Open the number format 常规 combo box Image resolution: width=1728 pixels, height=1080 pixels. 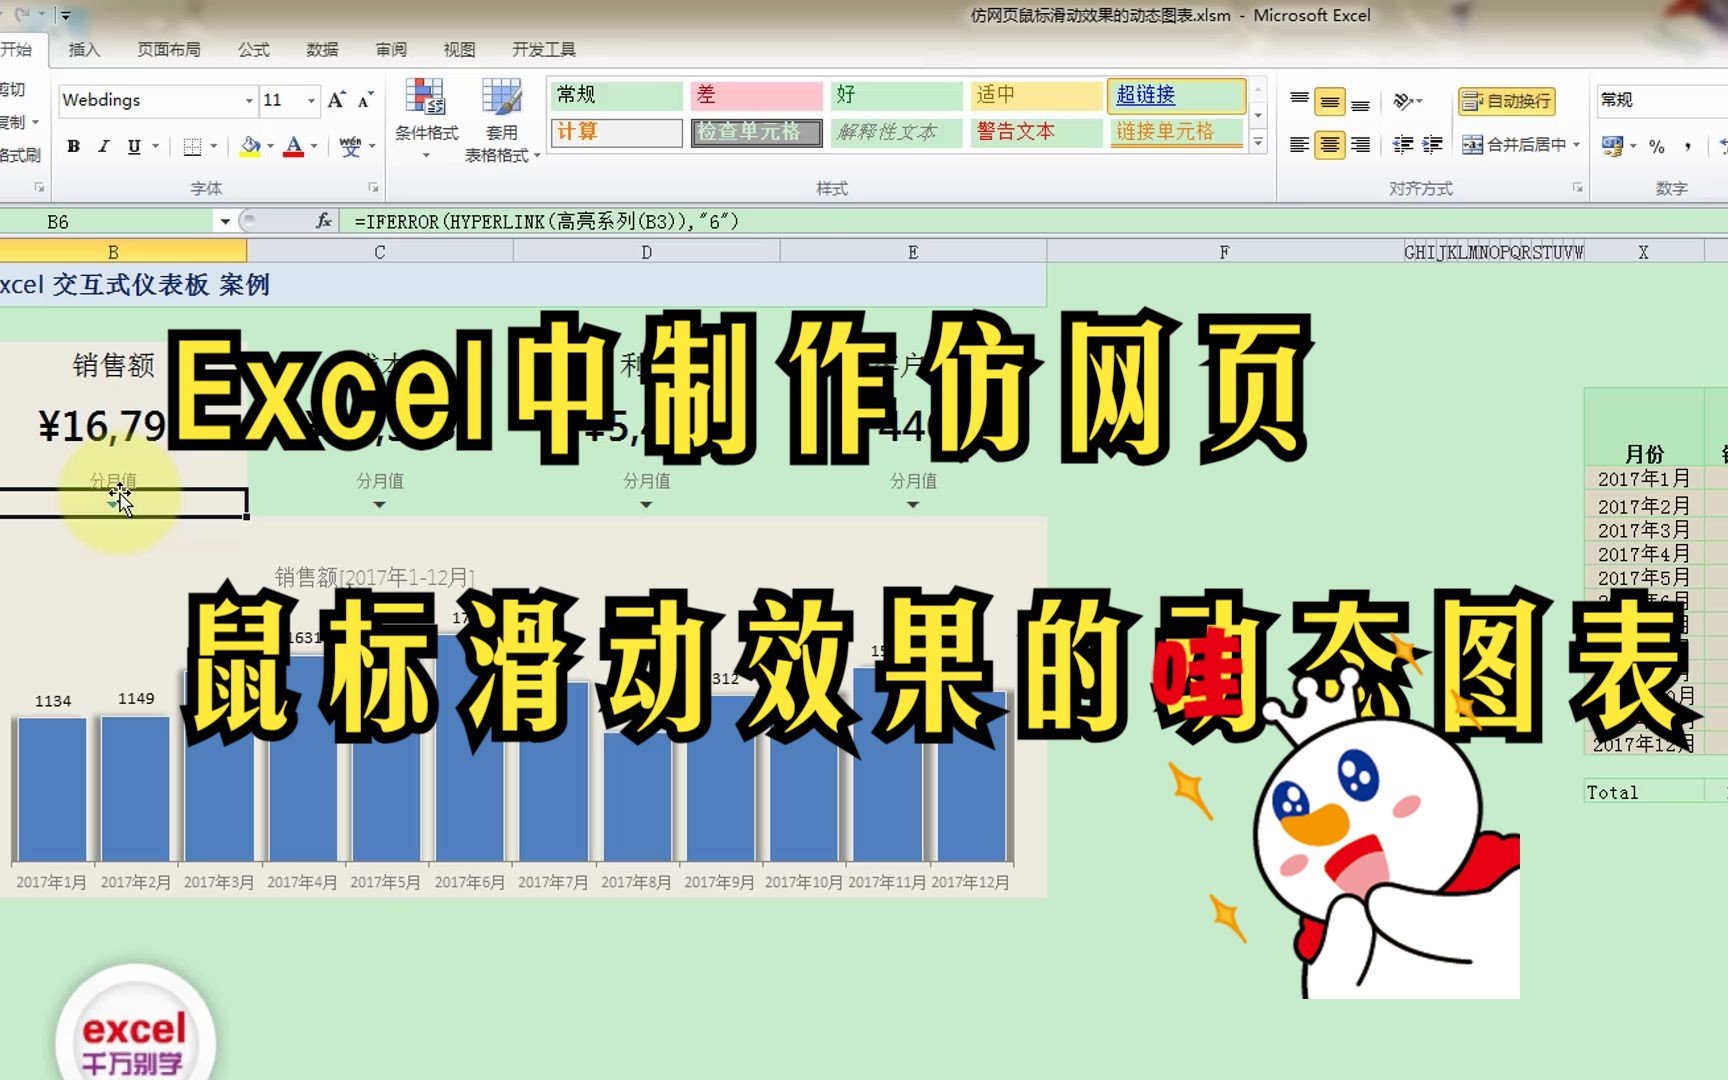coord(1662,100)
